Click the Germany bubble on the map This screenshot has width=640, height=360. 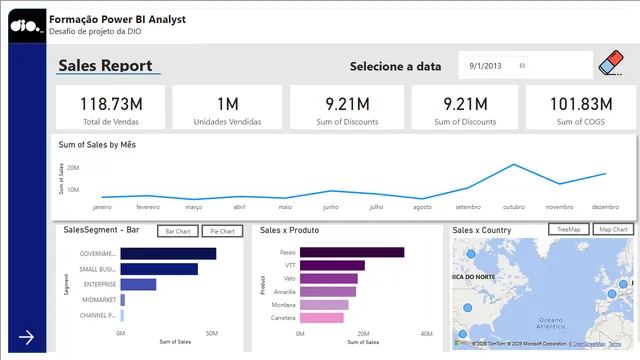click(623, 284)
